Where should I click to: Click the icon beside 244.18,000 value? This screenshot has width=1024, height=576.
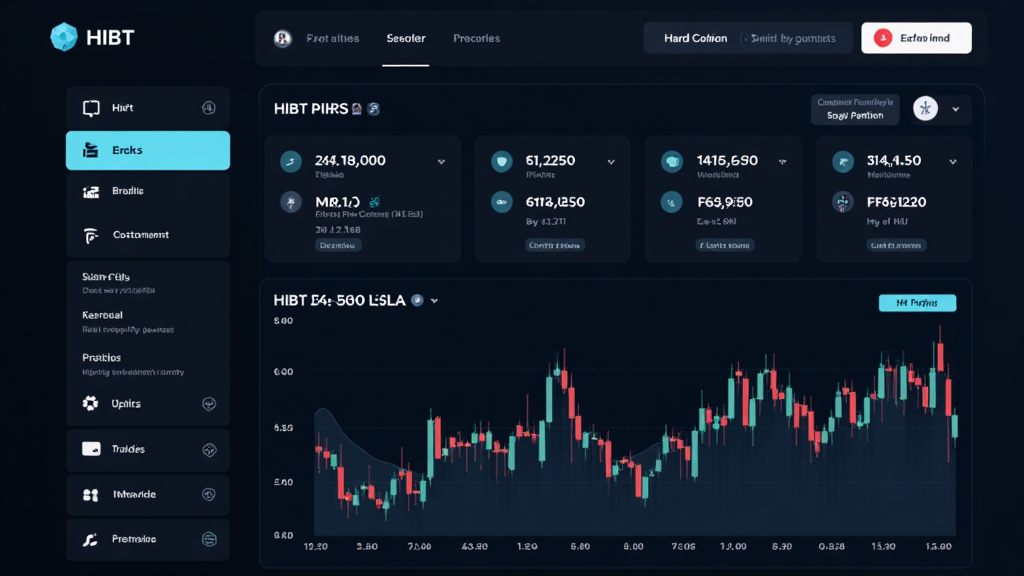click(x=292, y=161)
